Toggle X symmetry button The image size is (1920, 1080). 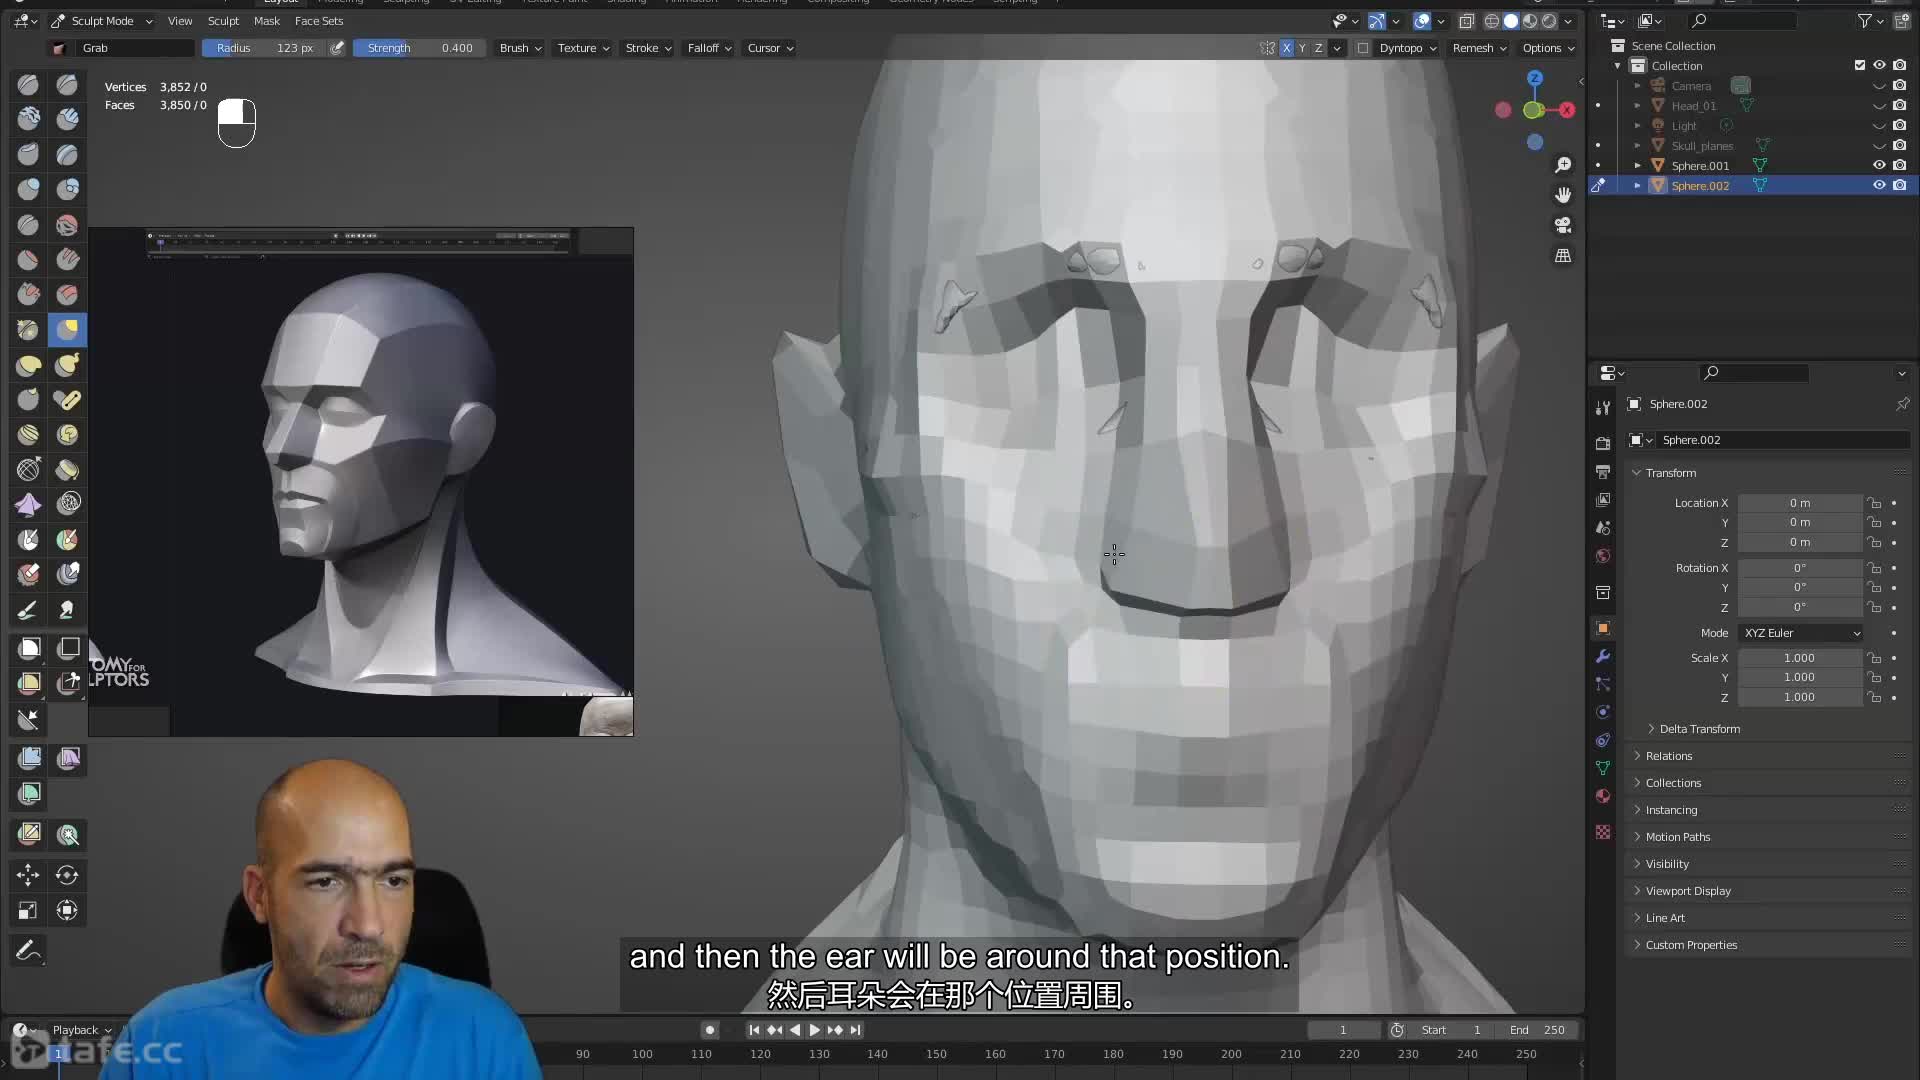1286,48
